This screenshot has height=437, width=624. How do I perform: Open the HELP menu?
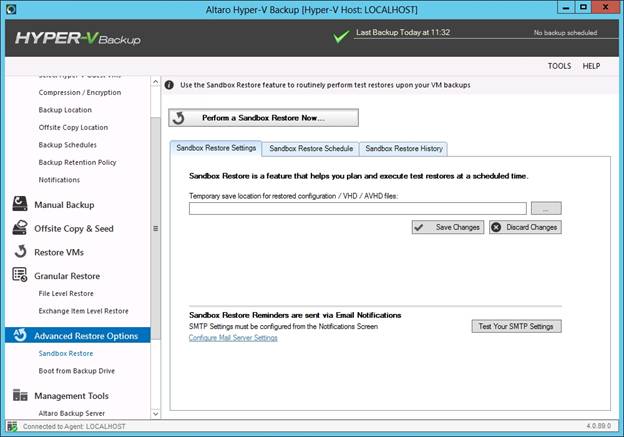tap(591, 66)
